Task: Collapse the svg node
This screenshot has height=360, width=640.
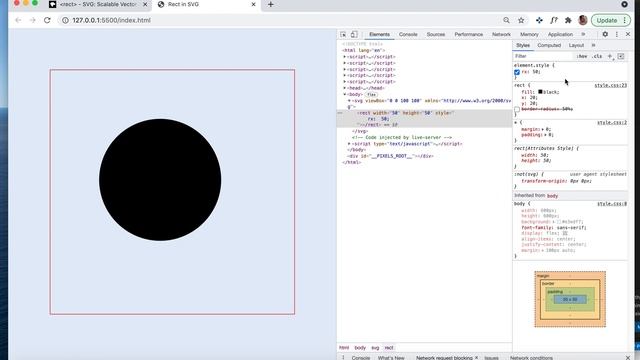Action: pyautogui.click(x=349, y=100)
